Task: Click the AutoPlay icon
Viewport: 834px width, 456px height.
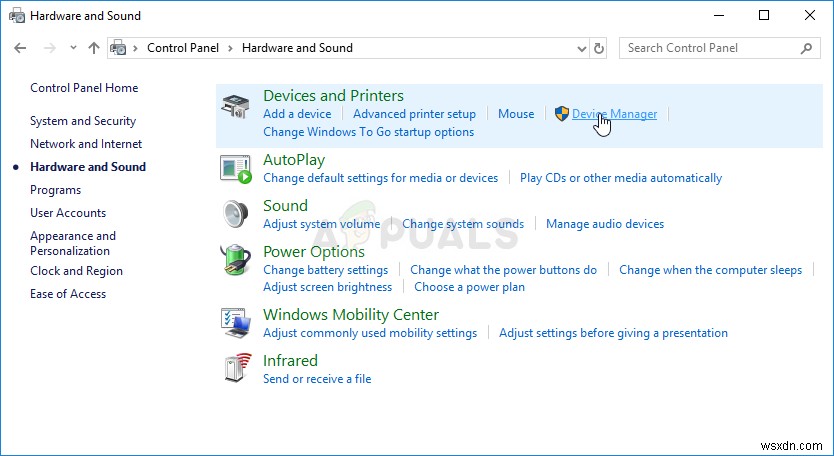Action: 236,169
